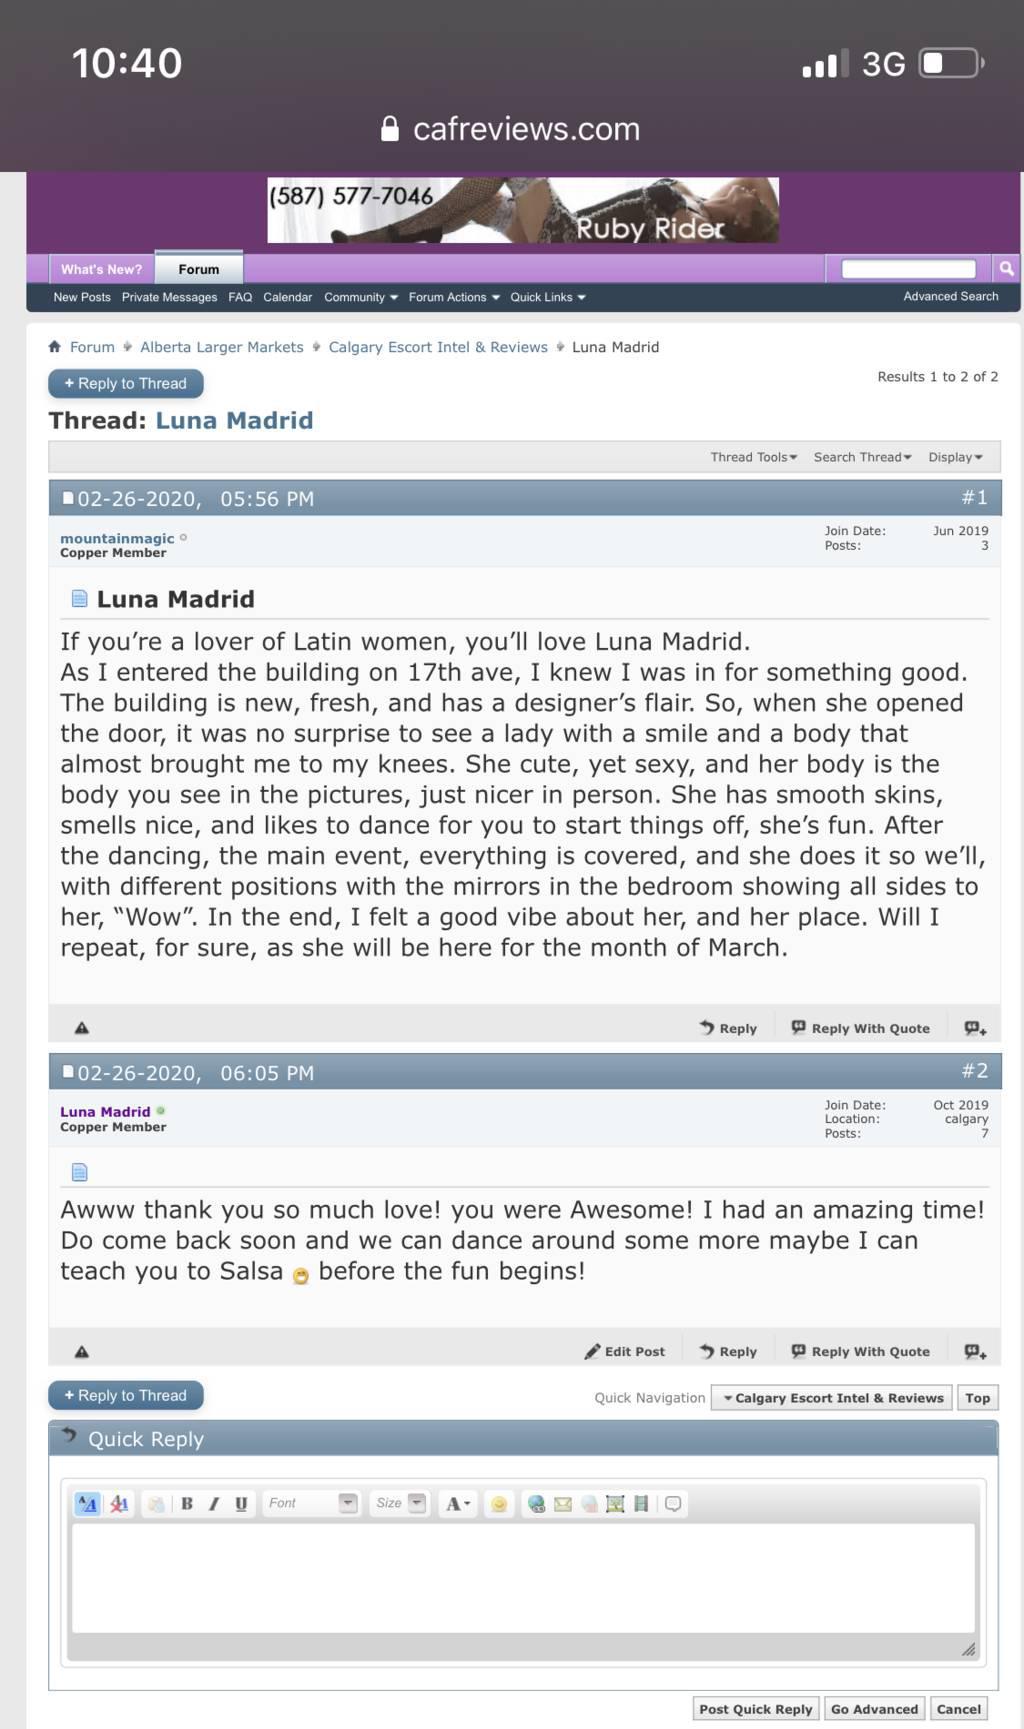Click the search magnifier icon
The height and width of the screenshot is (1729, 1024).
tap(1006, 268)
